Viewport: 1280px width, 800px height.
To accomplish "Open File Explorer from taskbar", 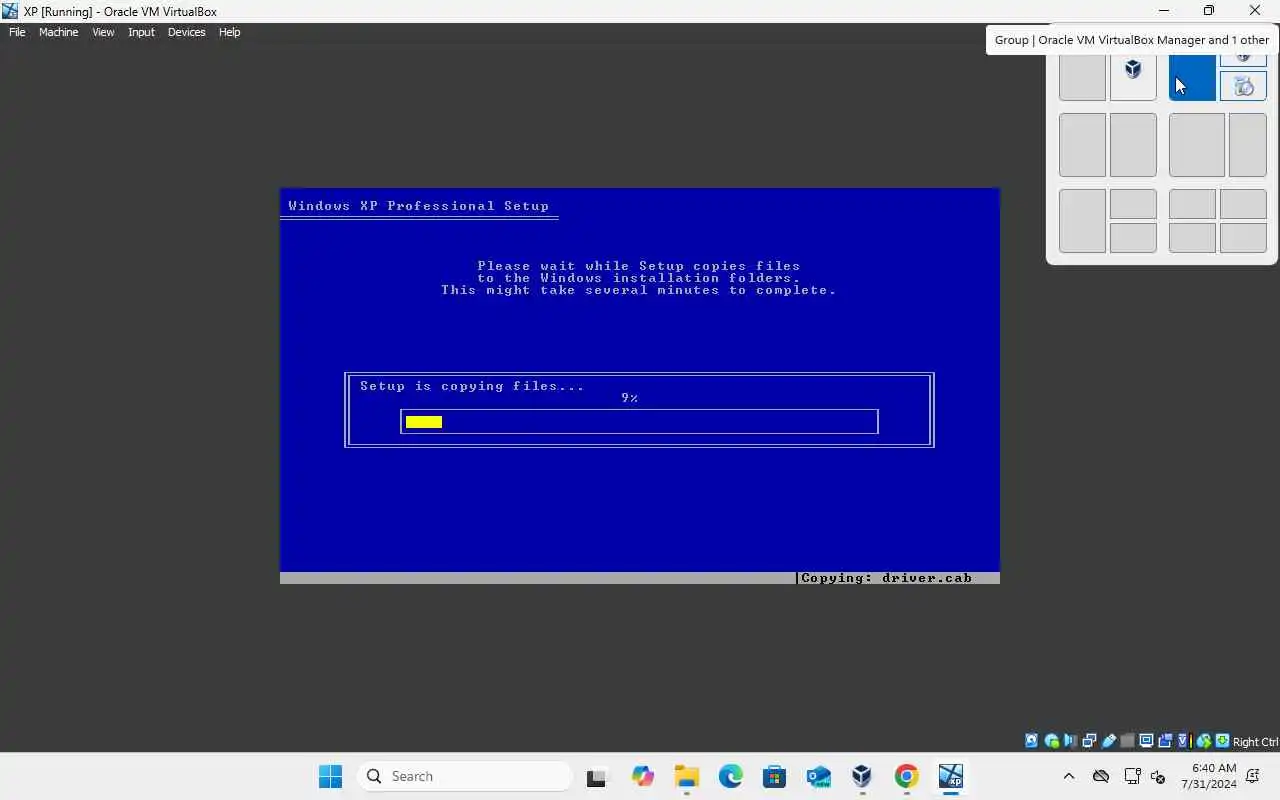I will pos(686,776).
